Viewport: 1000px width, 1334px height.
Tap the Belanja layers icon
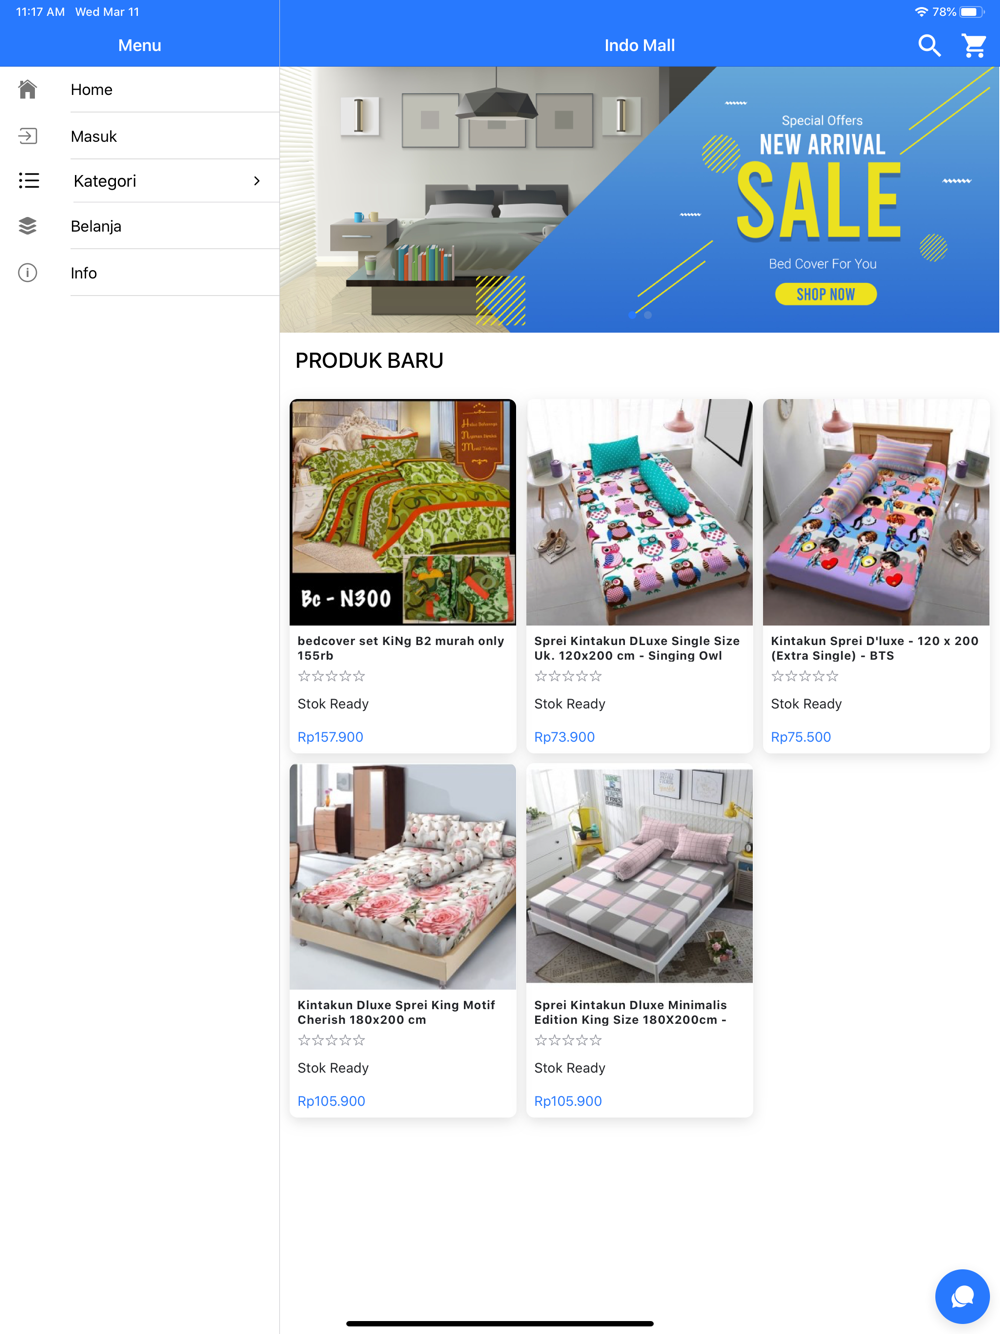[x=28, y=226]
